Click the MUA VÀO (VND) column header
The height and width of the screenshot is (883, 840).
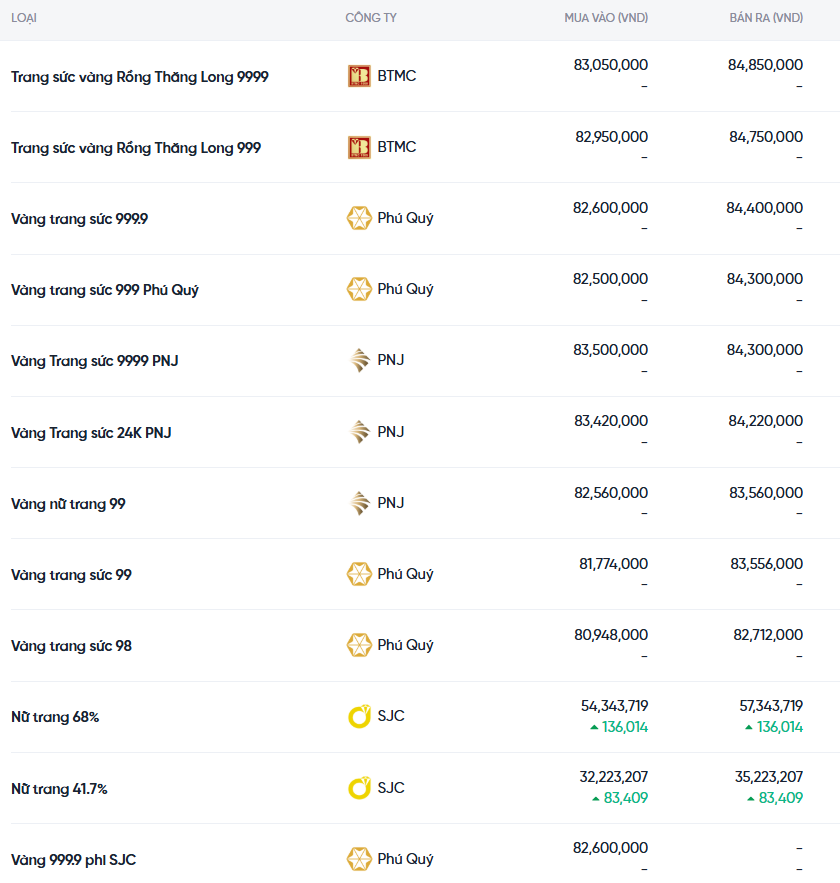pos(606,18)
